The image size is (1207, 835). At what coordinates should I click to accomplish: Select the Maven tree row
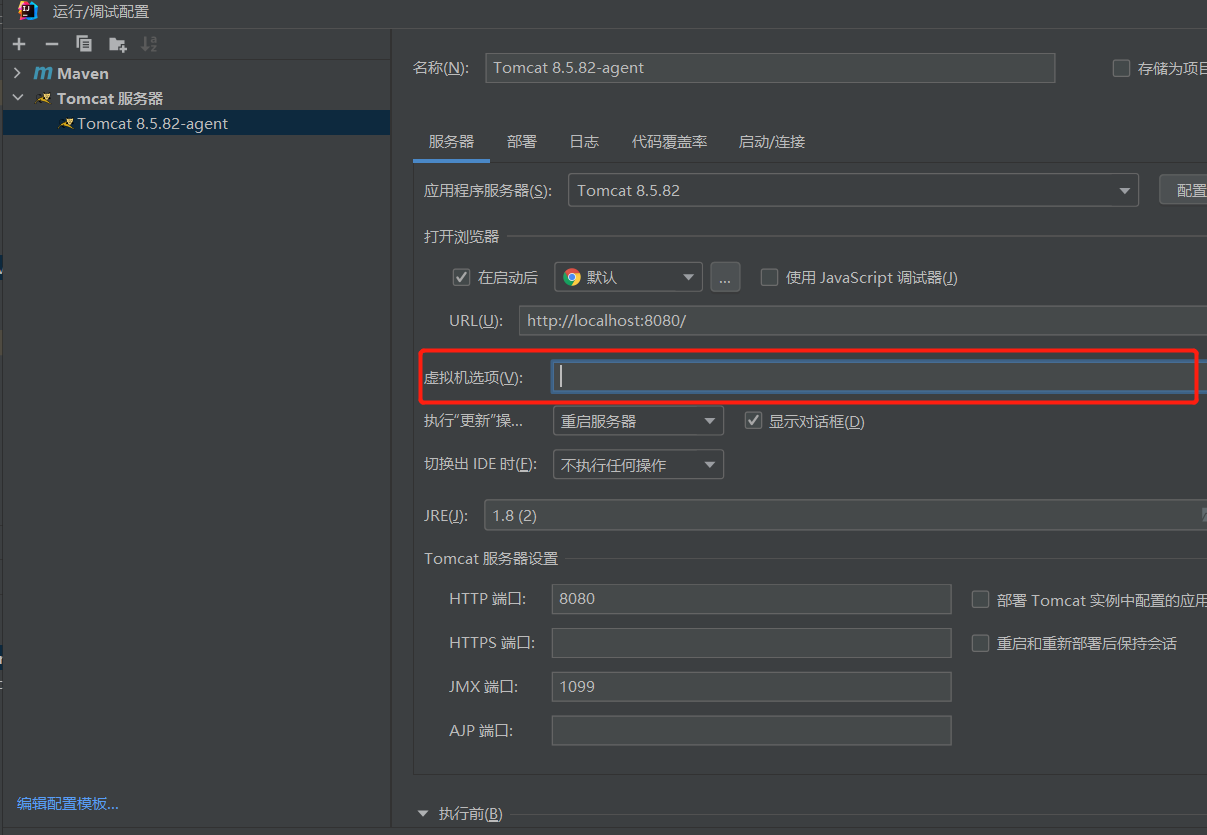point(196,74)
